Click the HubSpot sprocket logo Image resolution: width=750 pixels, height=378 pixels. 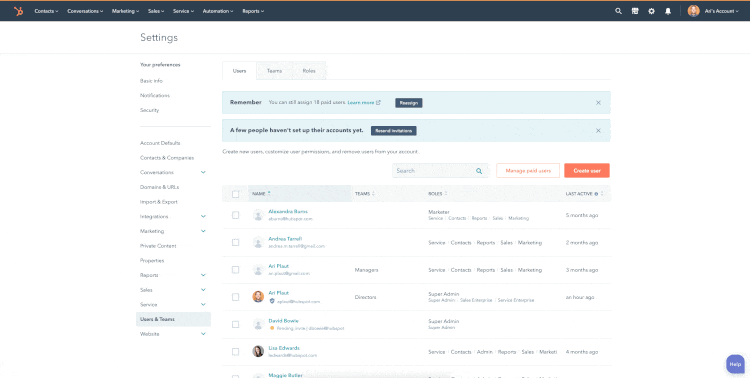pyautogui.click(x=18, y=11)
